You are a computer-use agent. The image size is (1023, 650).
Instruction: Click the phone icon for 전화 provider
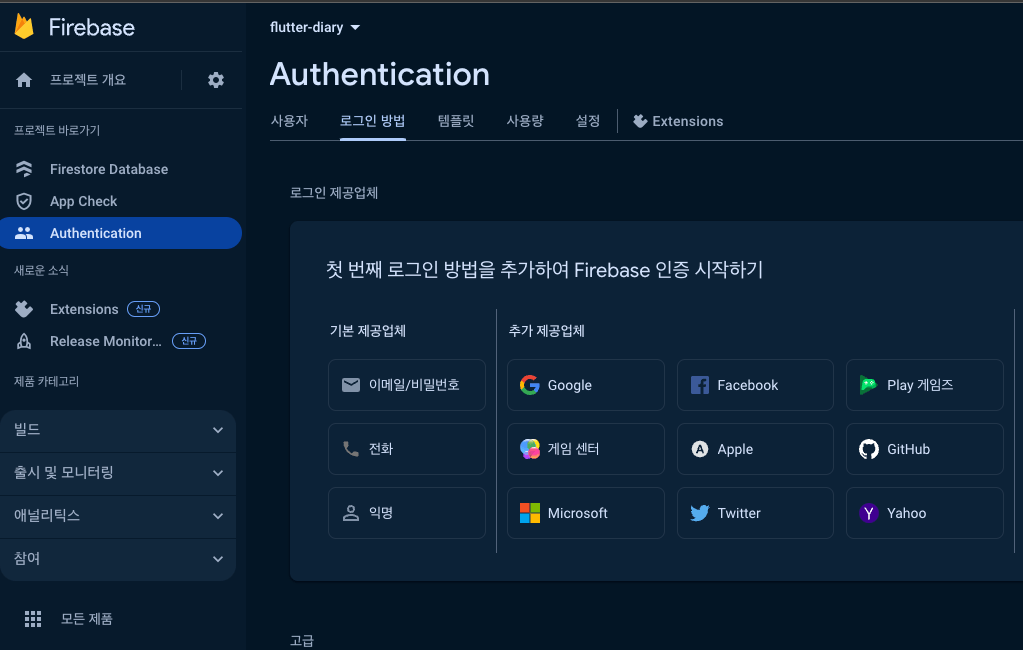tap(351, 449)
